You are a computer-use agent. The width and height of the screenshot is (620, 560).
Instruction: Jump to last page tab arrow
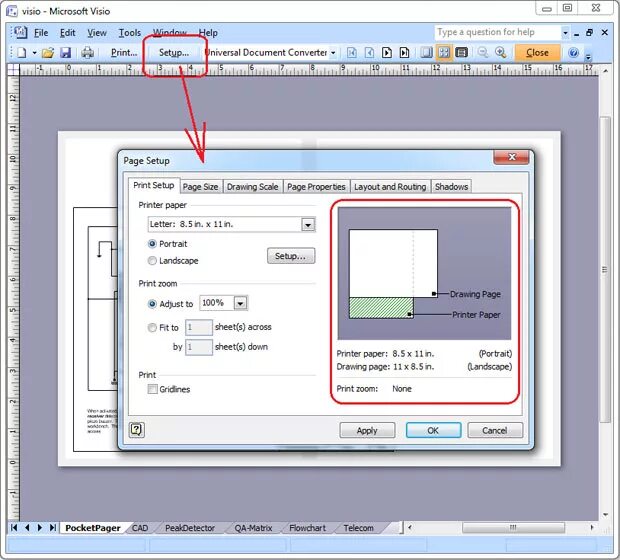pos(52,528)
